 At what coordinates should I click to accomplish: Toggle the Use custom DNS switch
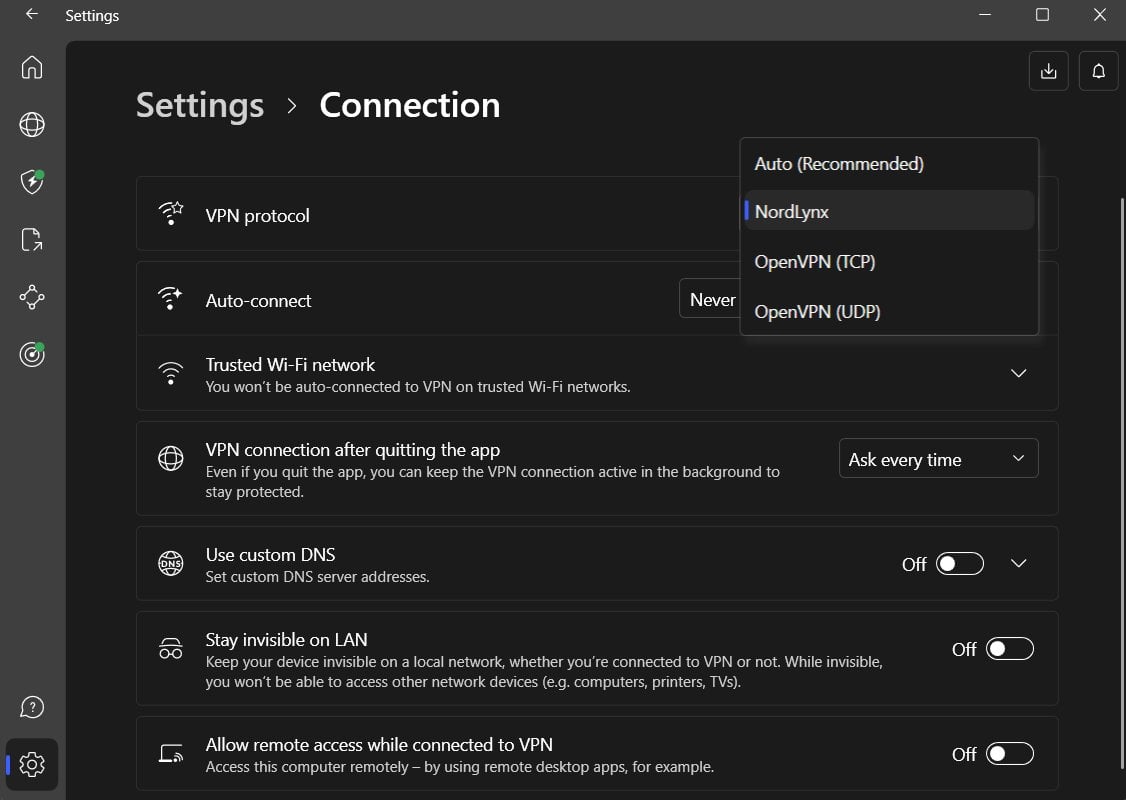pos(959,564)
